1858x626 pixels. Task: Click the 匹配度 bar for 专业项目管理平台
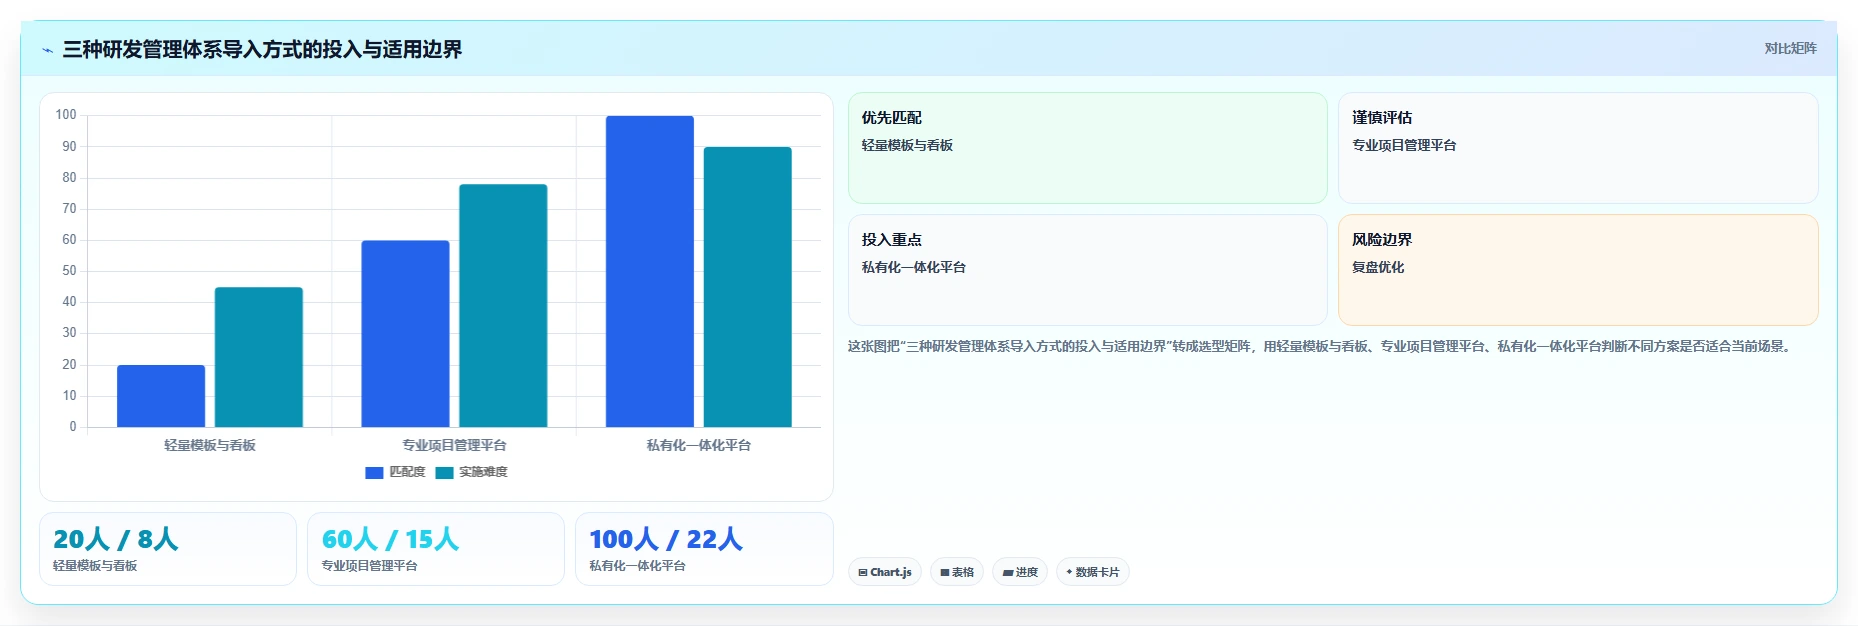coord(405,334)
